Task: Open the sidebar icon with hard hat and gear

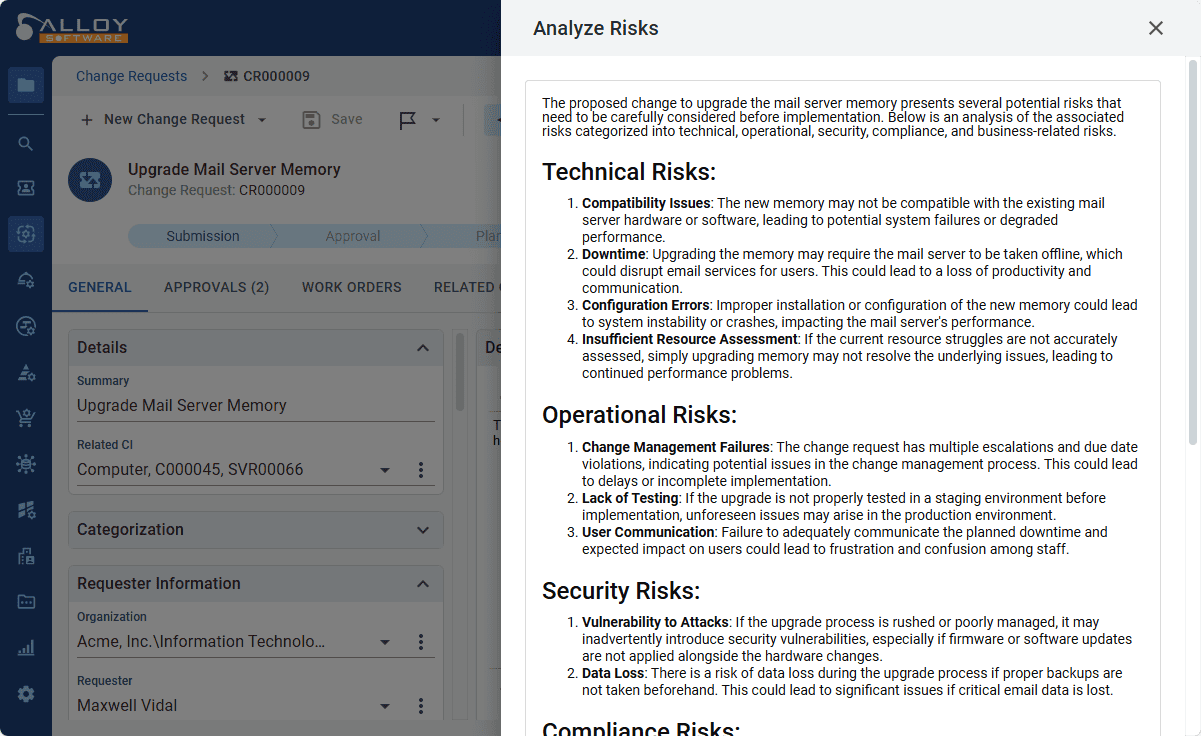Action: click(26, 280)
